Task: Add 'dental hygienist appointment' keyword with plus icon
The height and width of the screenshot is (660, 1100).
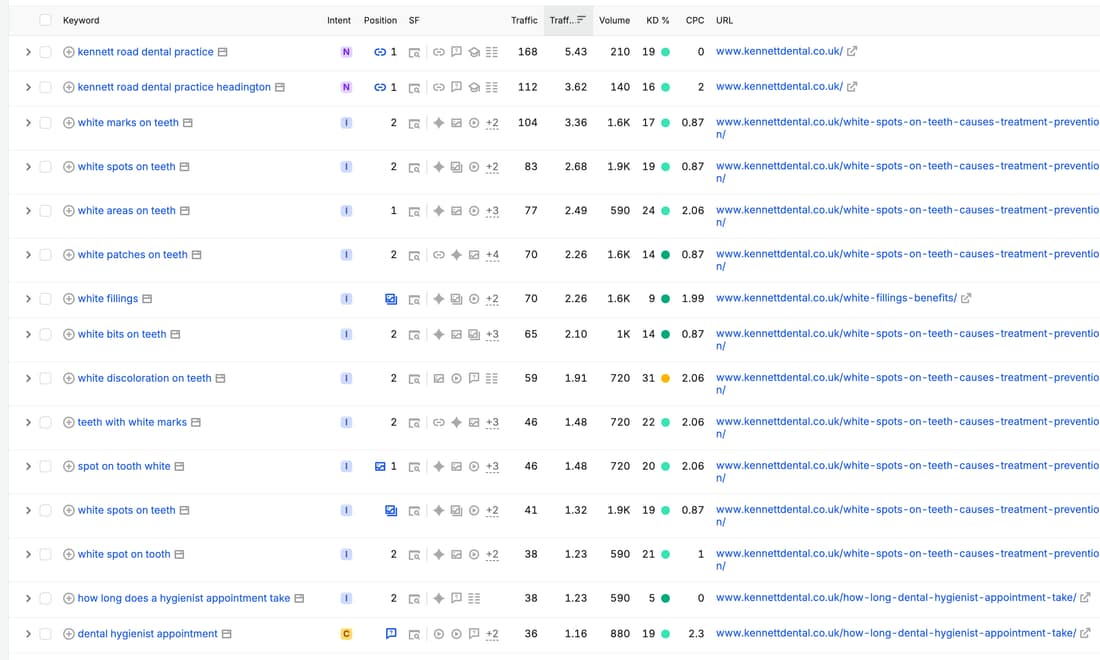Action: point(69,634)
